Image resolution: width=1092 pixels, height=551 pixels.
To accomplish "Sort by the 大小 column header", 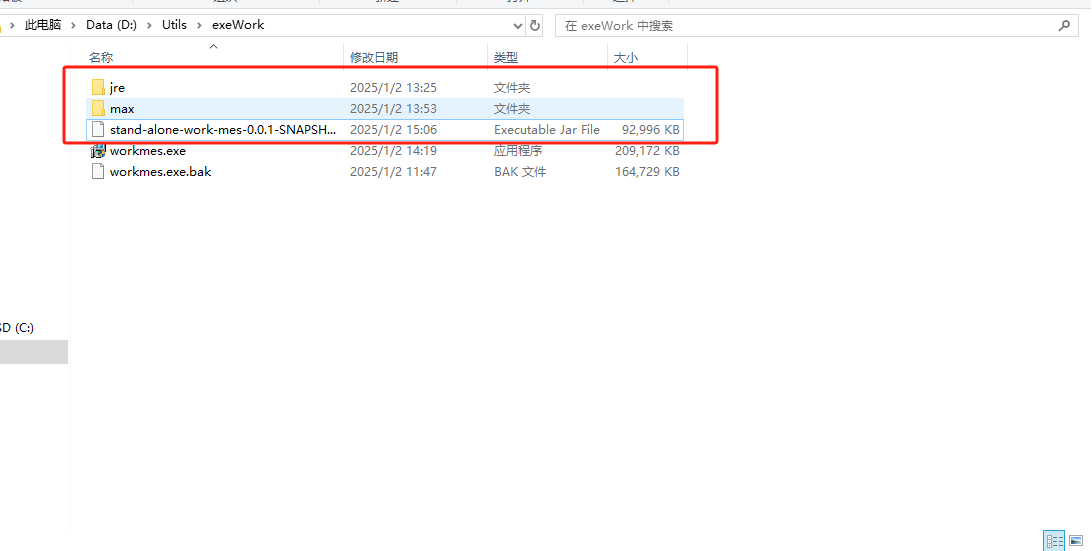I will click(x=625, y=58).
